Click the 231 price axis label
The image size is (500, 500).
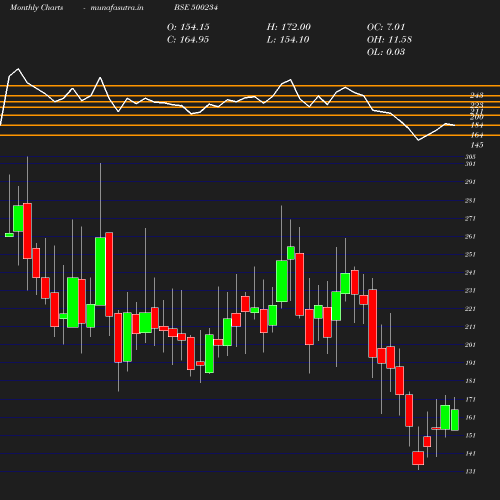(x=470, y=291)
